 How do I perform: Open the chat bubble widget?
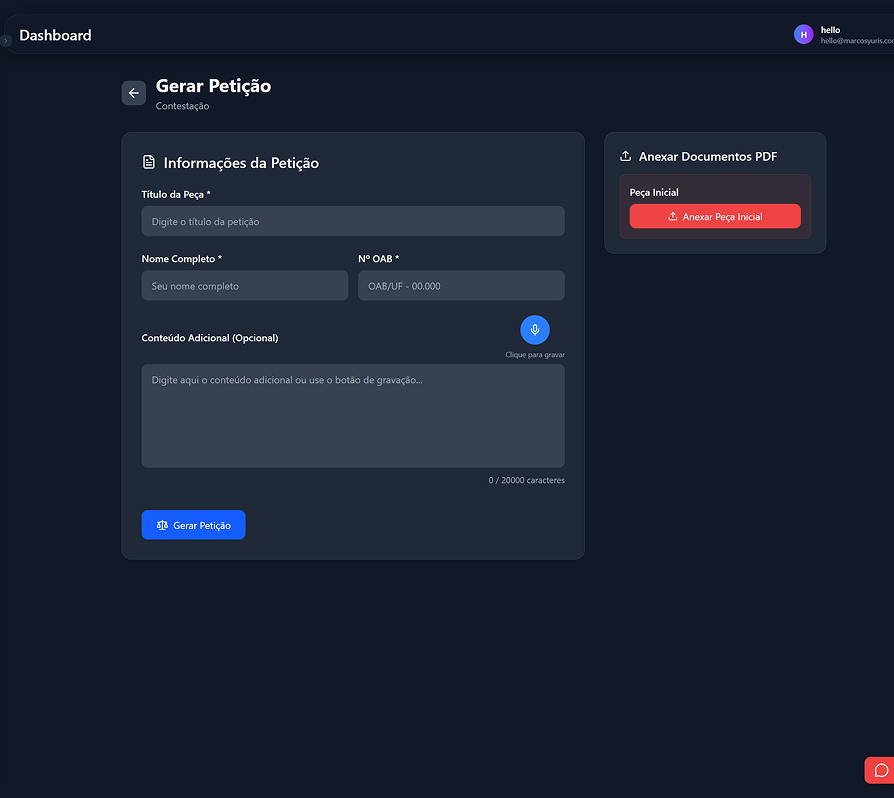coord(881,770)
